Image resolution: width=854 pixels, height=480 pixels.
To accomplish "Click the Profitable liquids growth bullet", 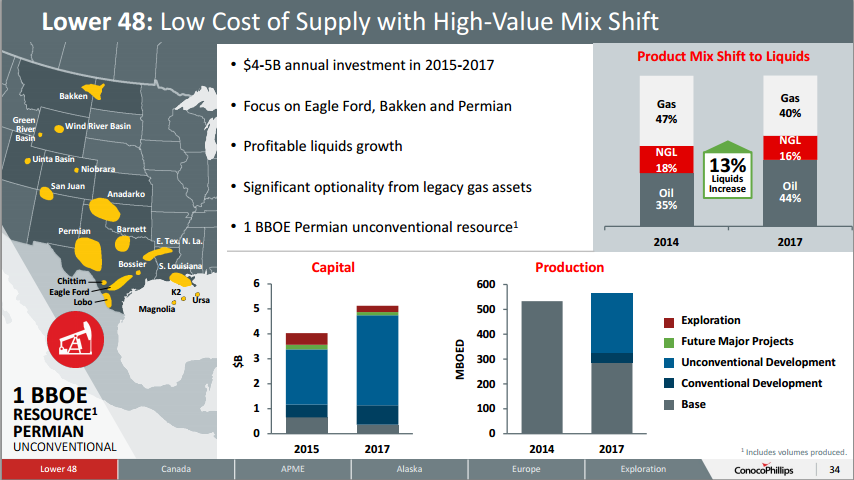I will point(322,147).
